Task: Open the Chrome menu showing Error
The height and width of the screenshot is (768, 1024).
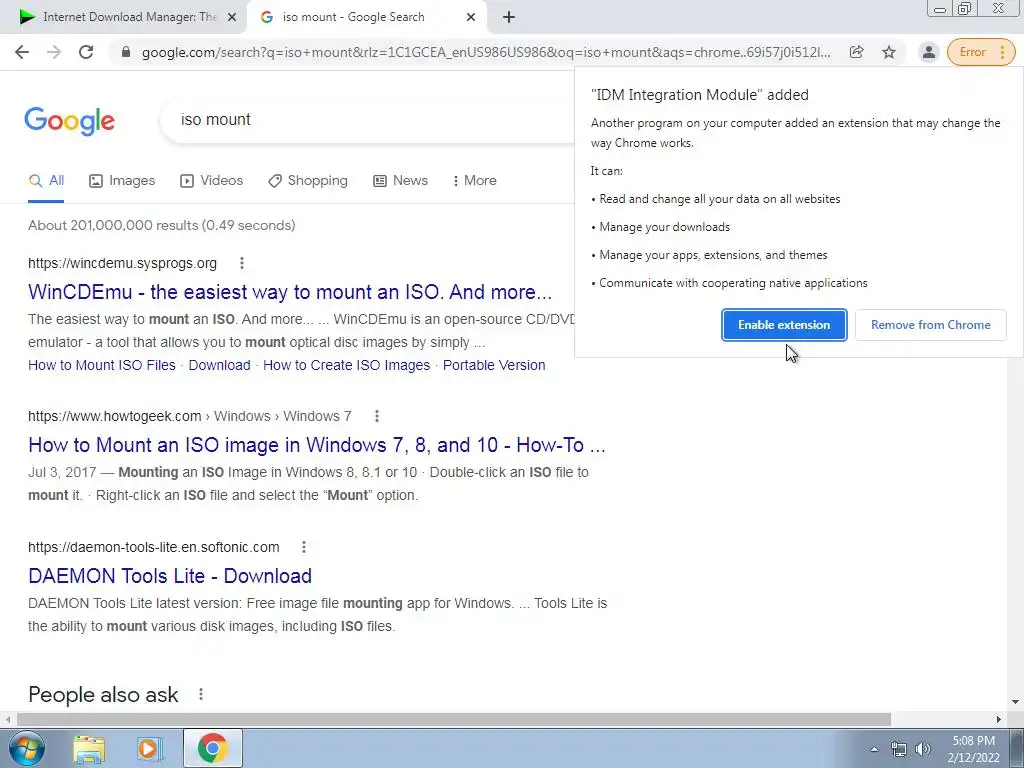Action: 981,52
